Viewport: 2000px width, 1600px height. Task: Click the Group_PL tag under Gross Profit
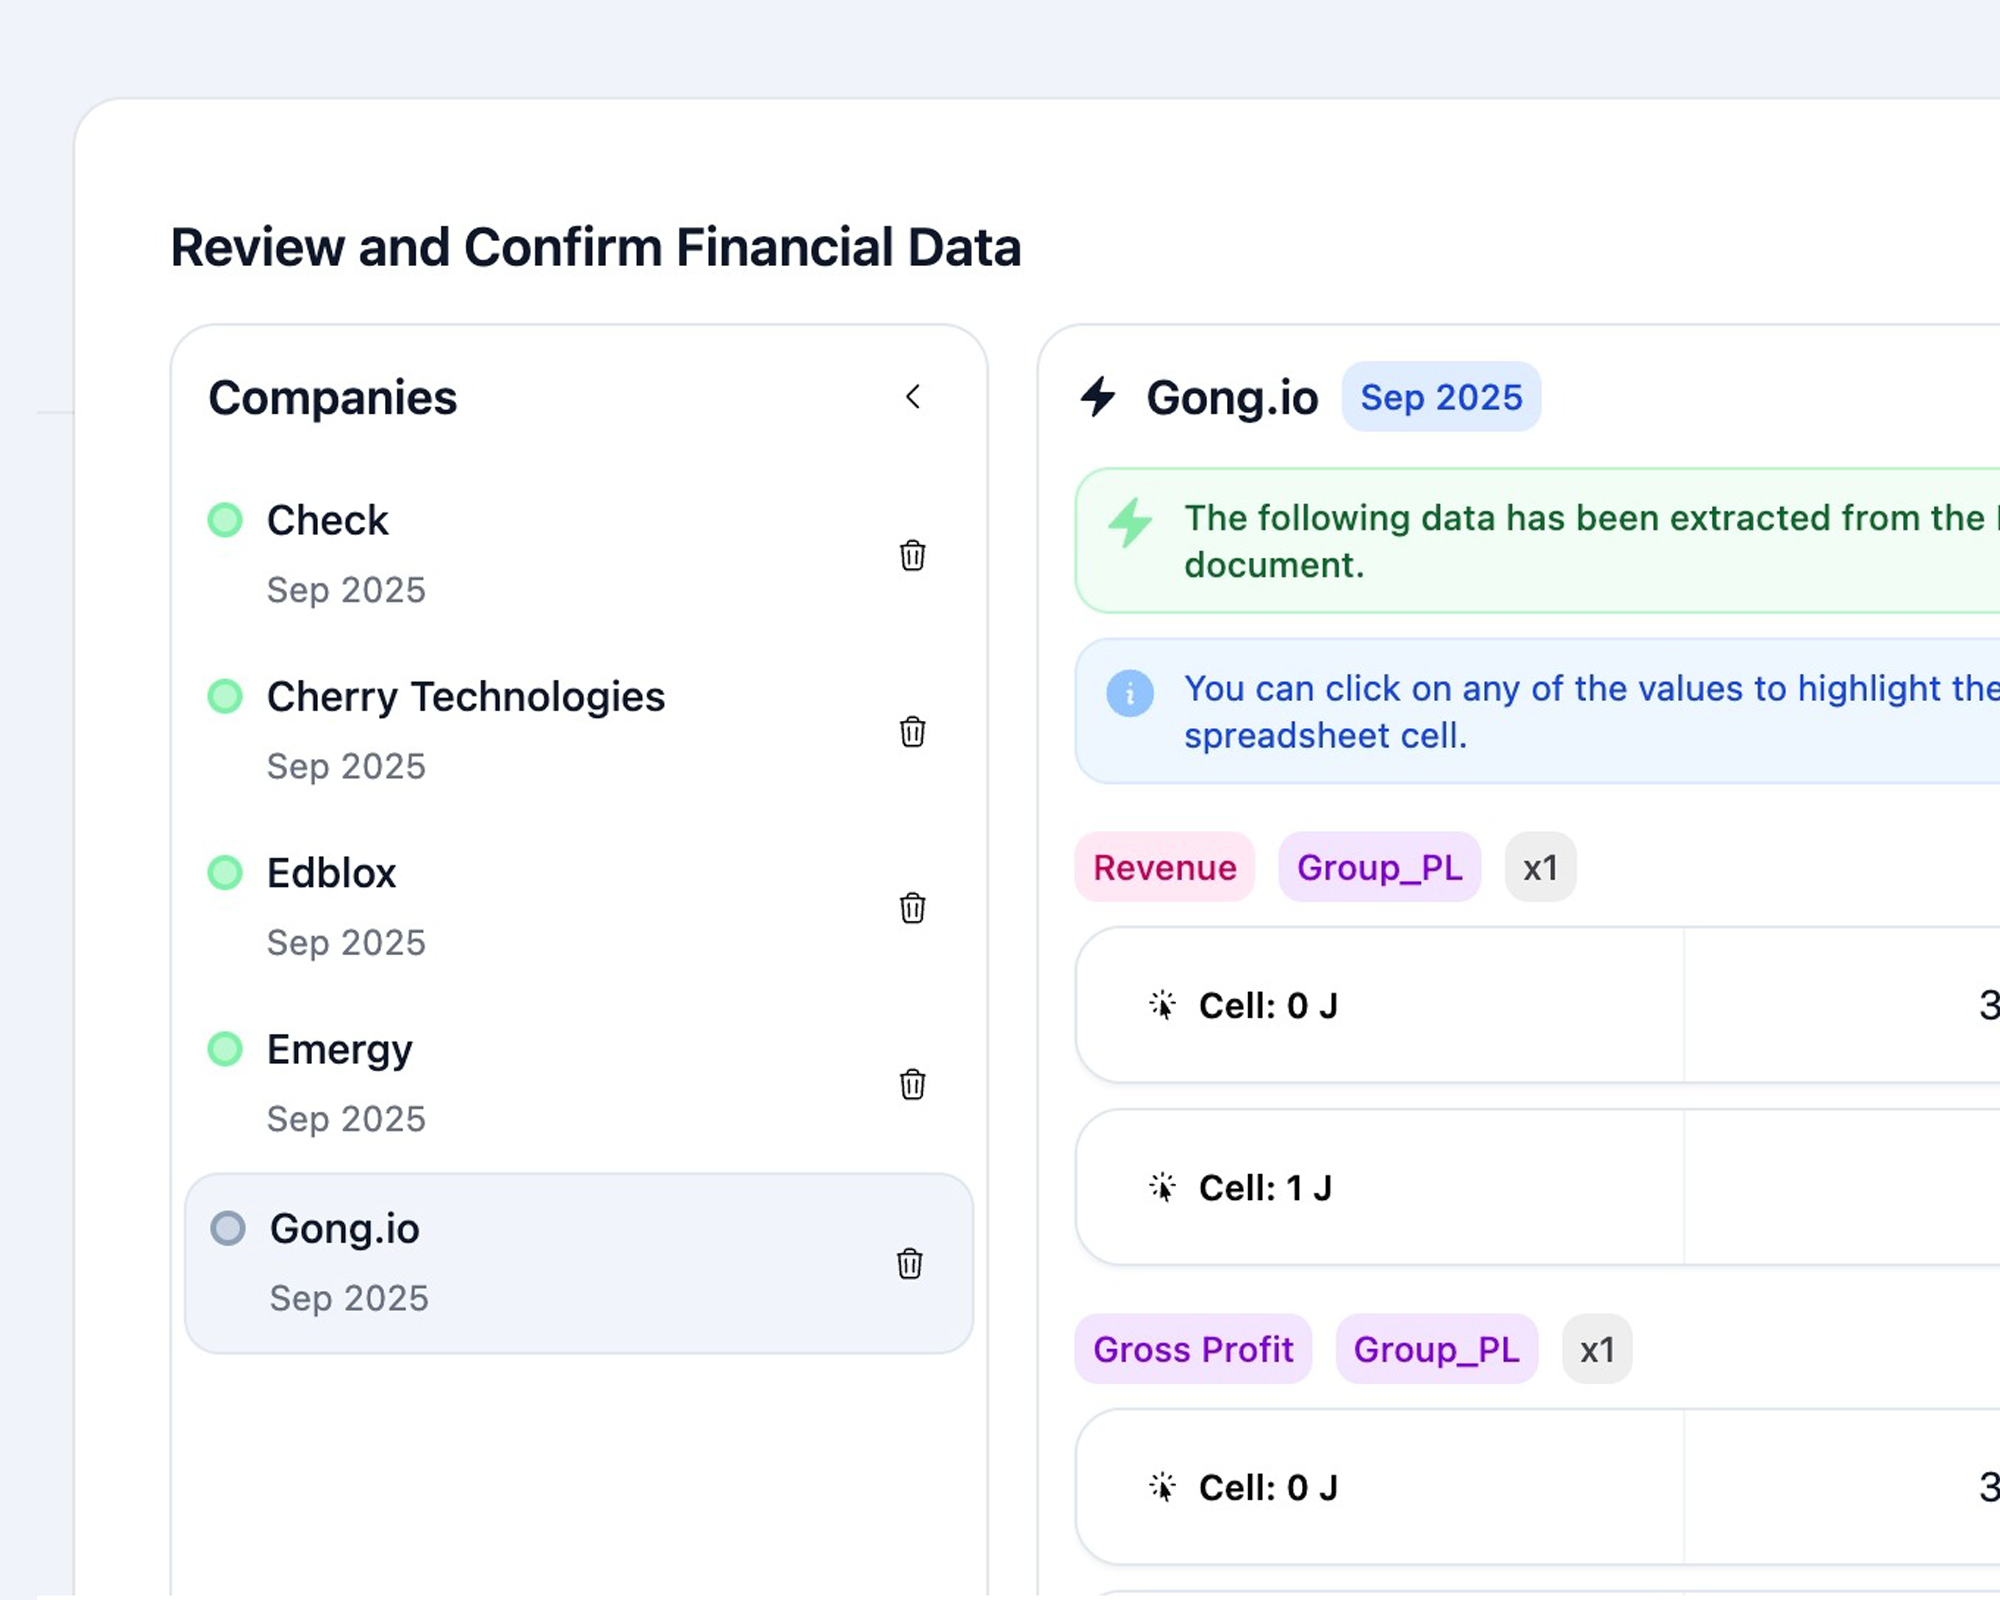click(1435, 1350)
